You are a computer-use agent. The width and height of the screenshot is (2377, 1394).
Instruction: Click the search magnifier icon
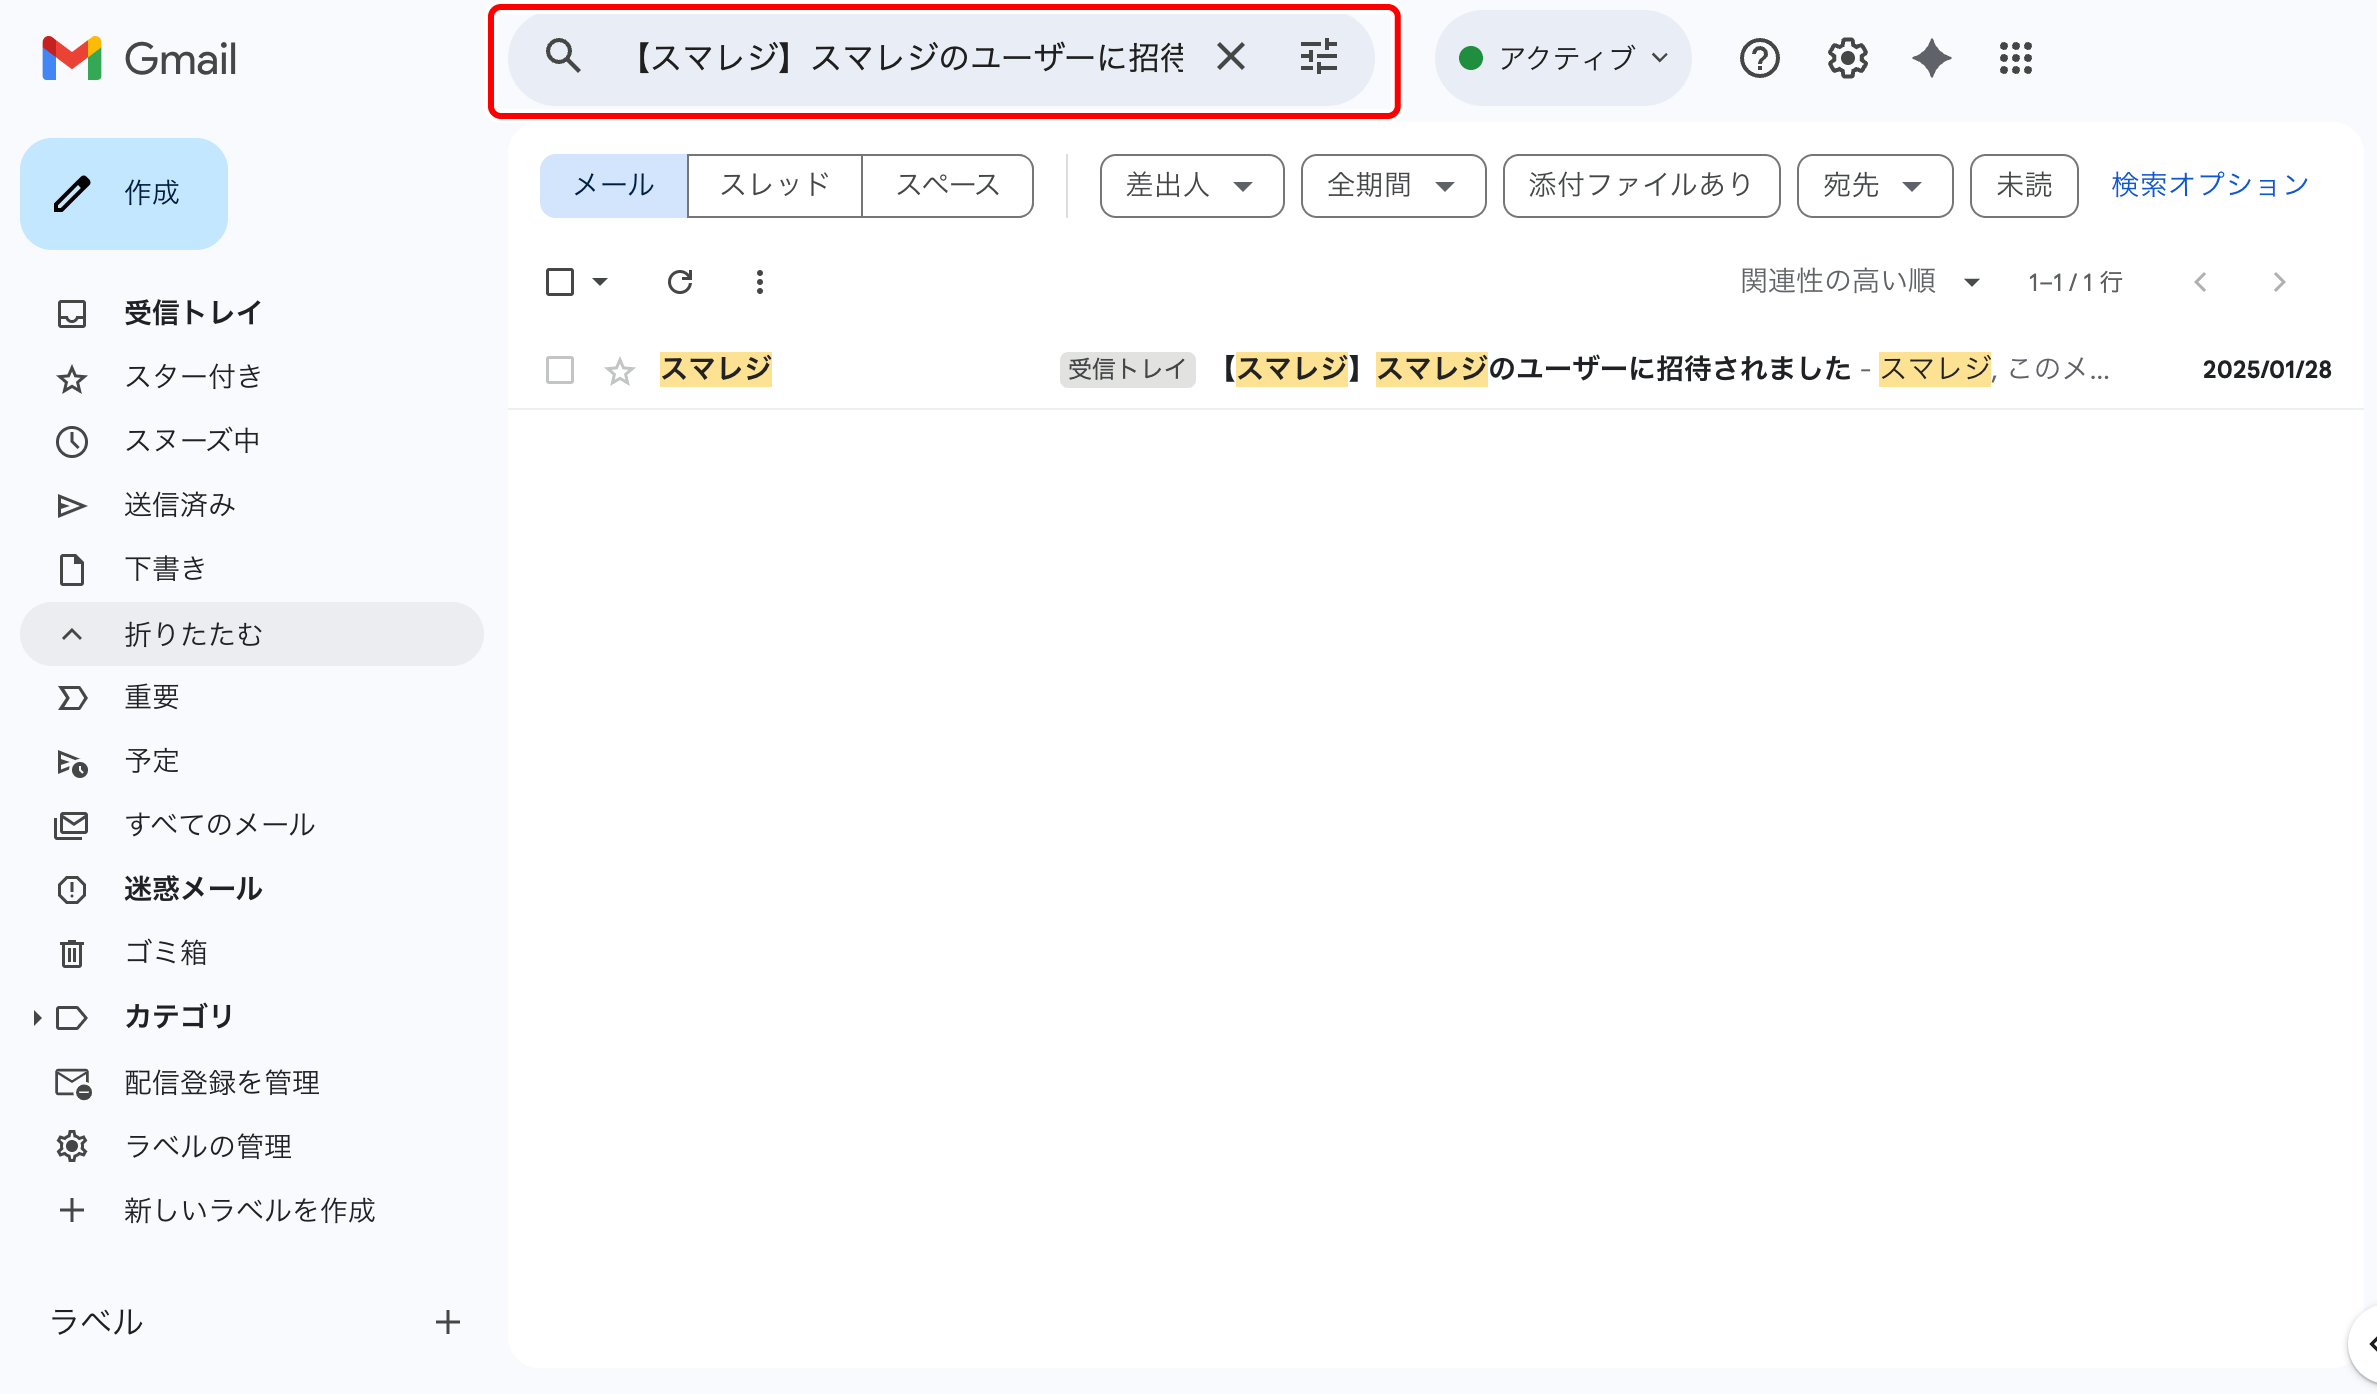point(563,57)
